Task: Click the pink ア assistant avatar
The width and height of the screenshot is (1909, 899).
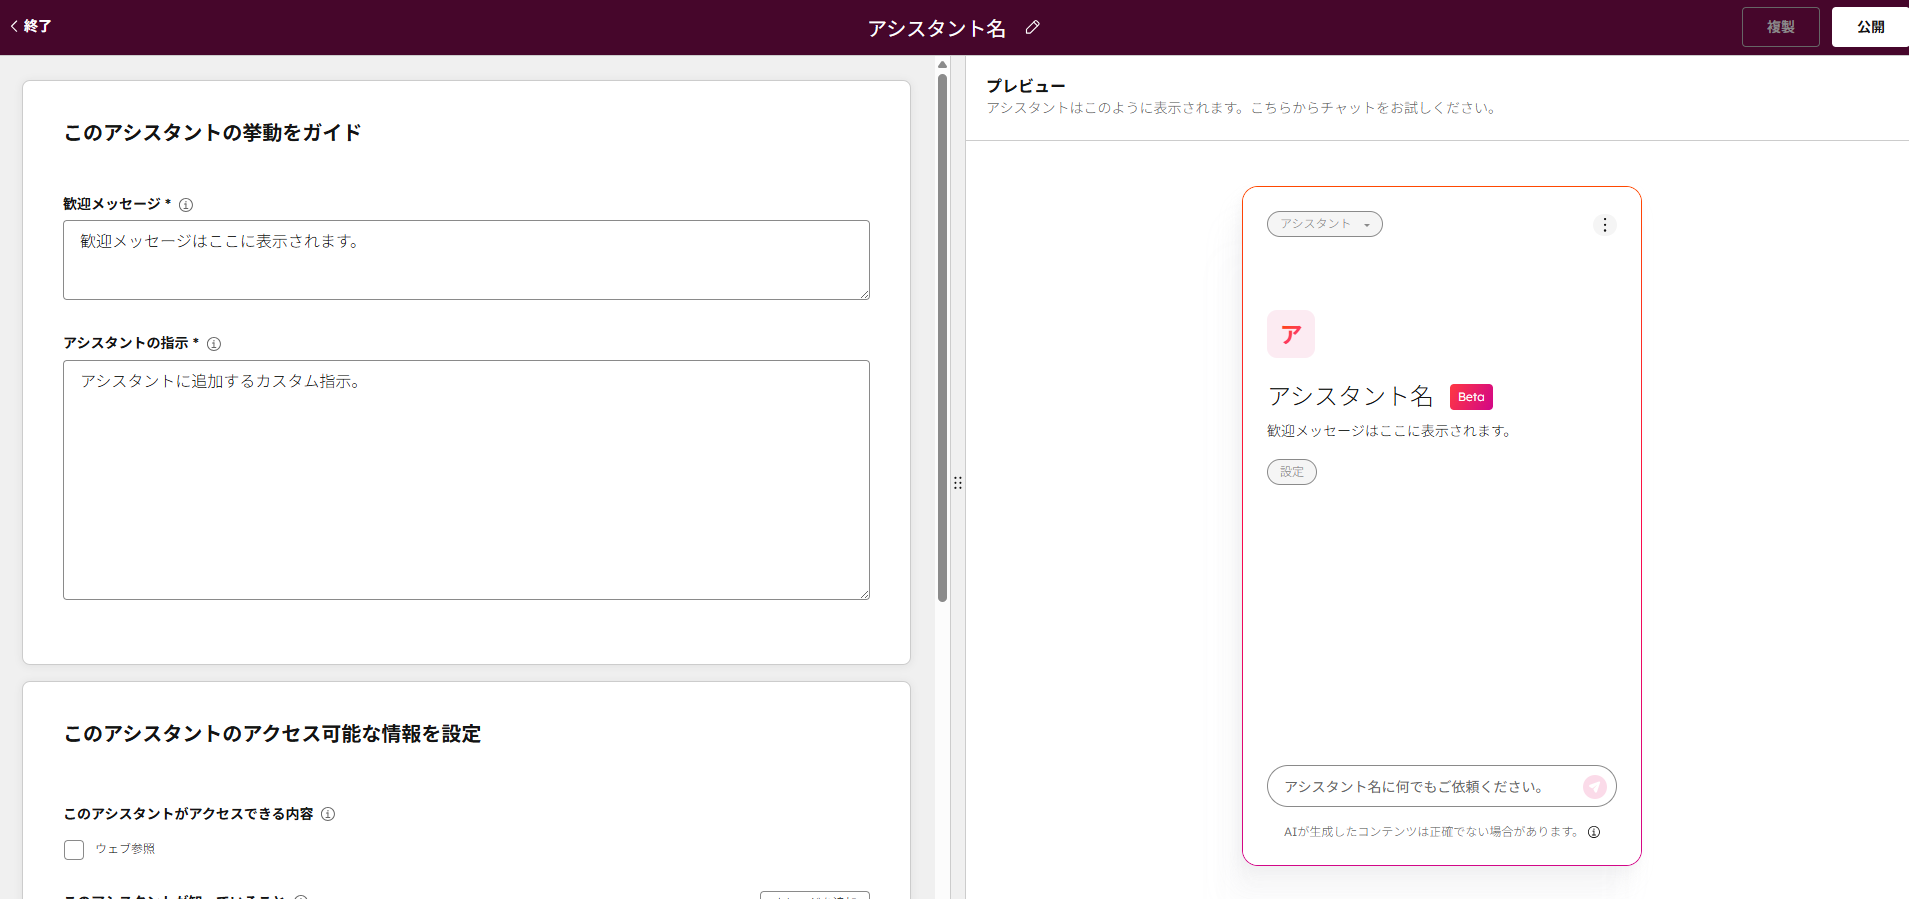Action: pyautogui.click(x=1290, y=334)
